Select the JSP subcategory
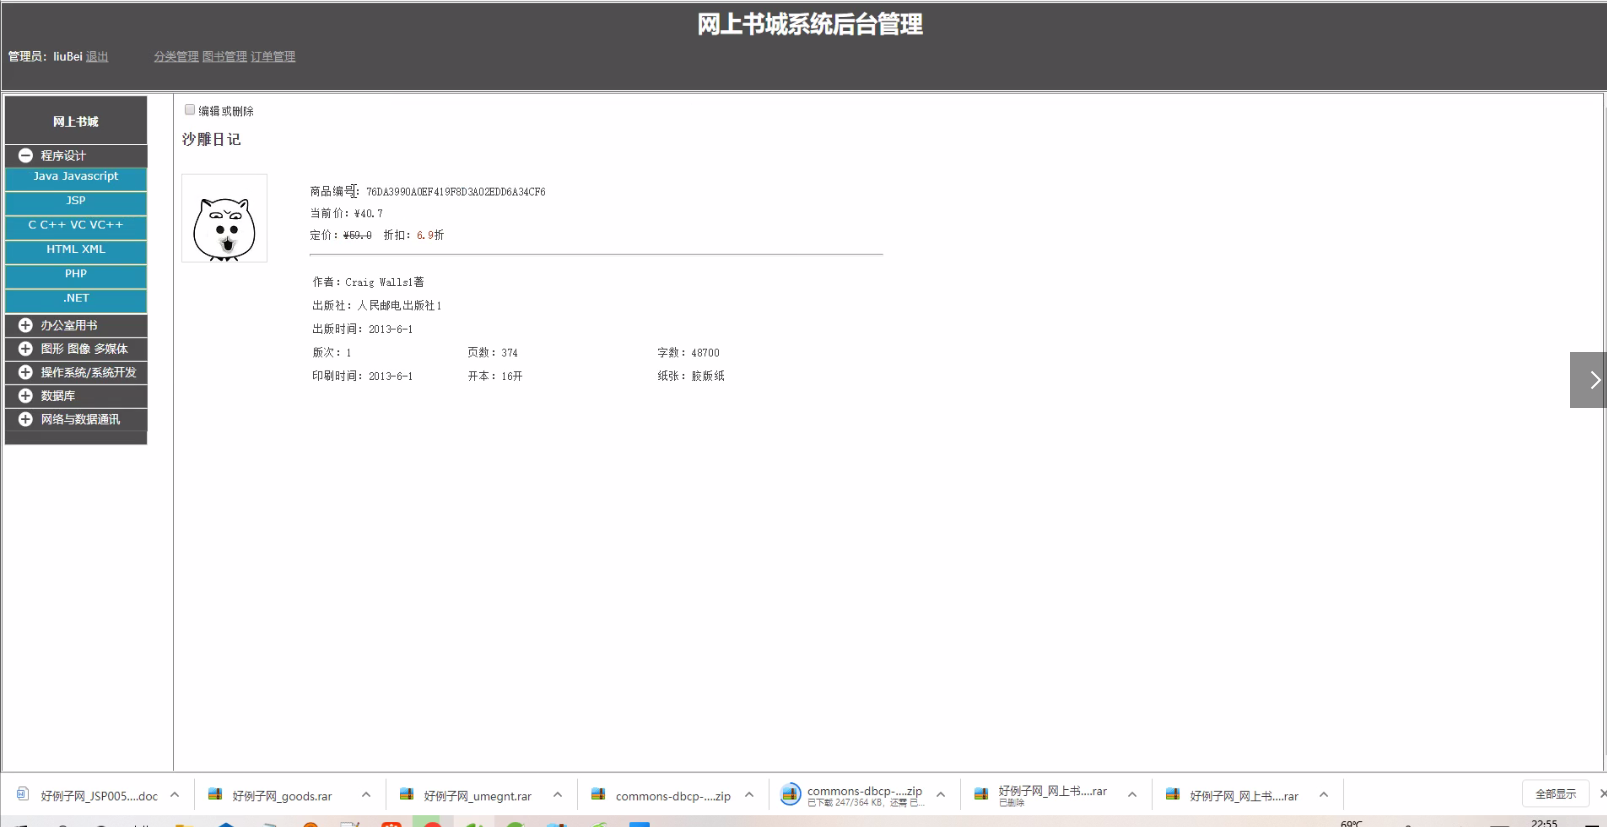Image resolution: width=1607 pixels, height=827 pixels. [x=76, y=201]
